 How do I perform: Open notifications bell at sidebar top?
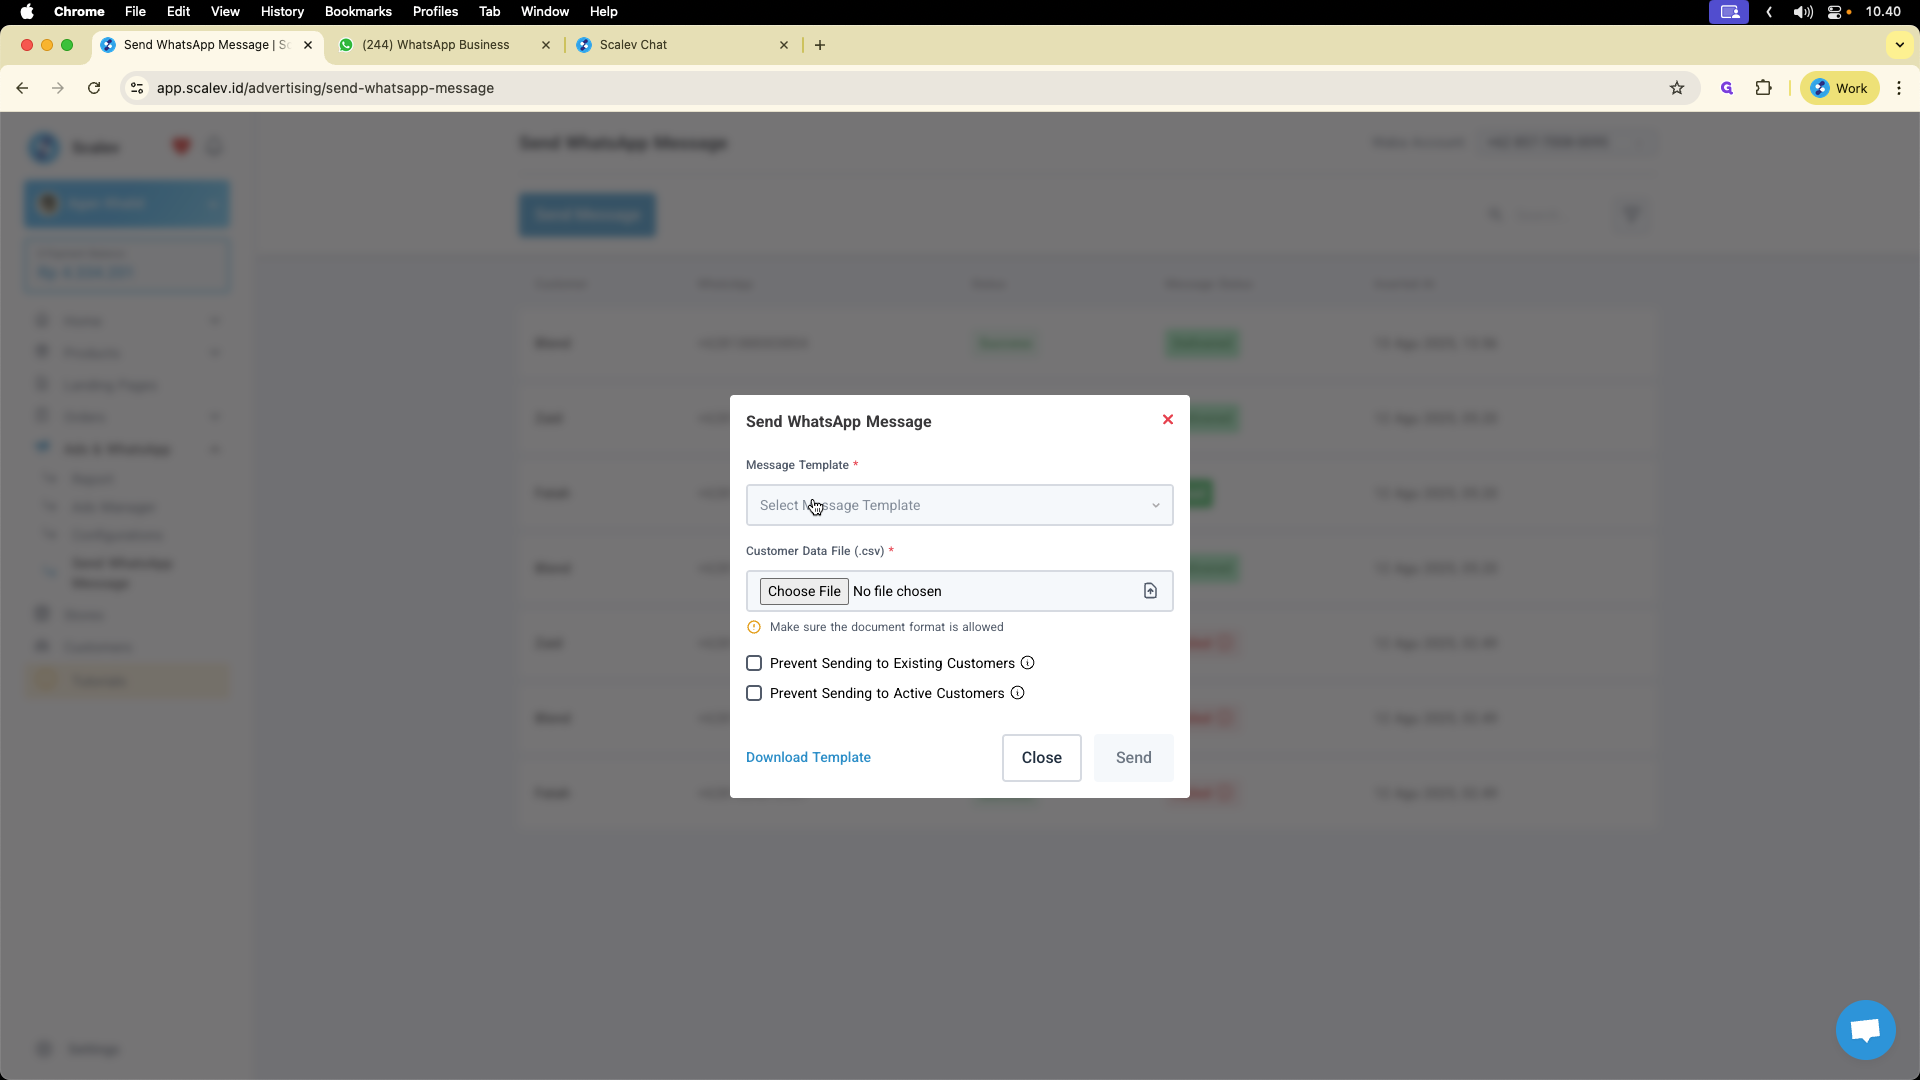click(x=214, y=146)
